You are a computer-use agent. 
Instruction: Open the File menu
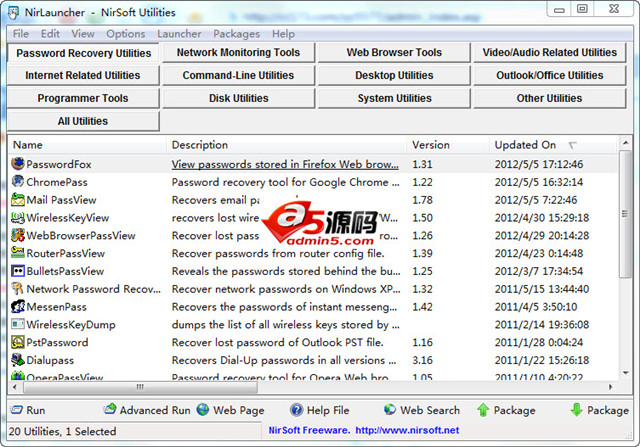pos(21,33)
